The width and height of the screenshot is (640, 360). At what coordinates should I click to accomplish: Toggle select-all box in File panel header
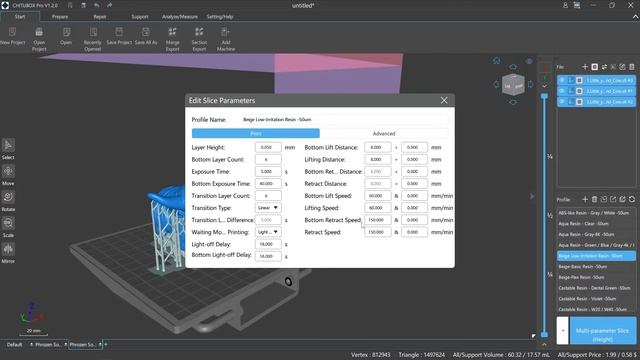594,67
